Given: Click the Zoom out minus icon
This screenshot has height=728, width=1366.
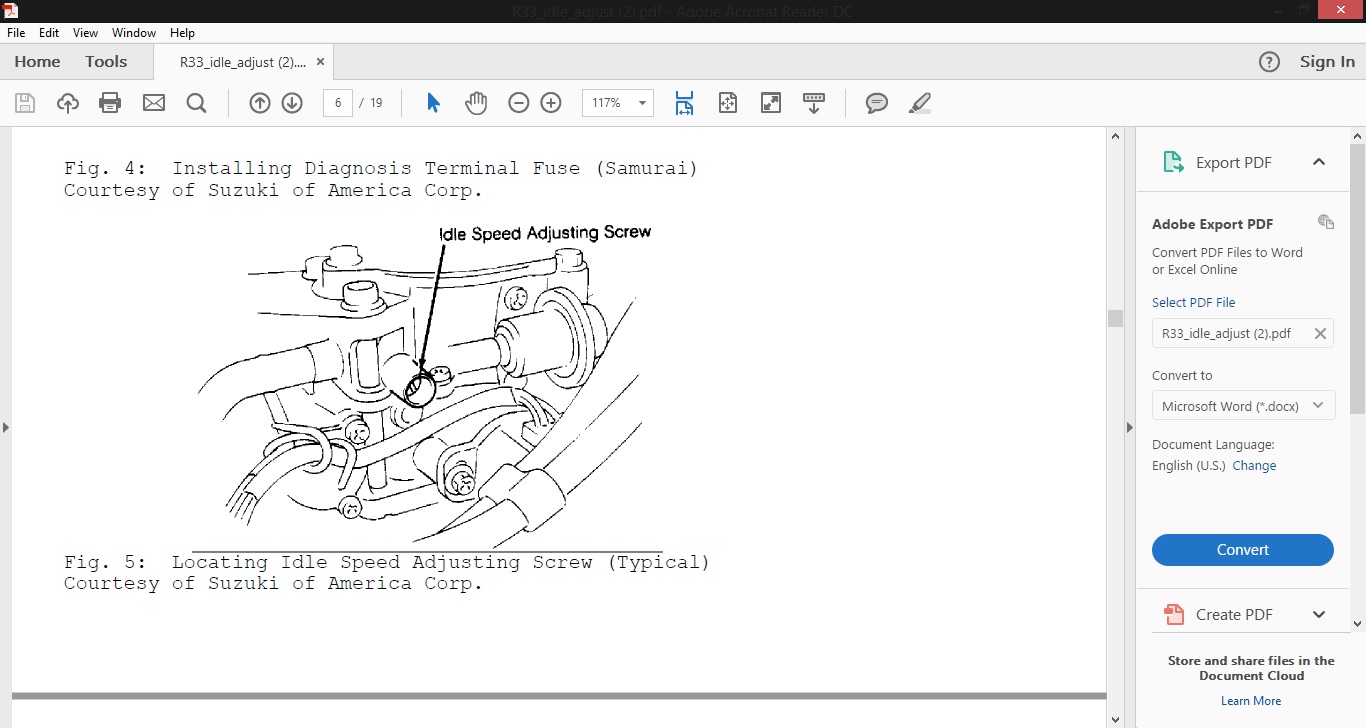Looking at the screenshot, I should (518, 103).
